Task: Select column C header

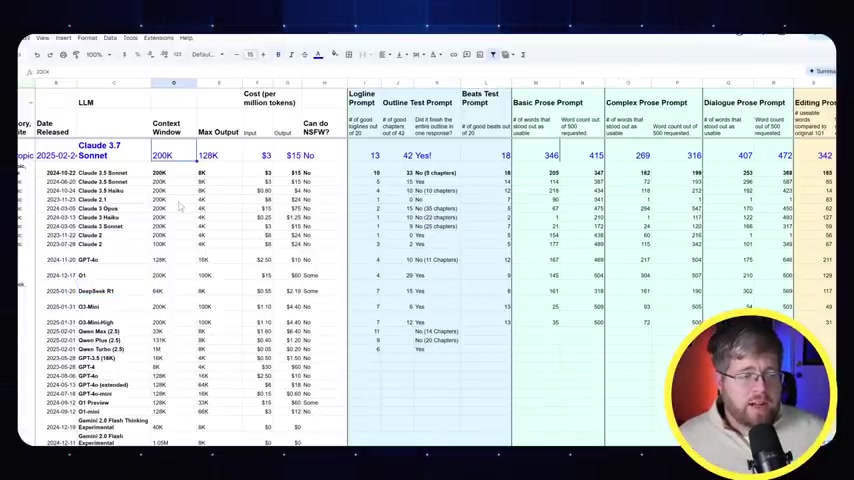Action: pyautogui.click(x=114, y=83)
